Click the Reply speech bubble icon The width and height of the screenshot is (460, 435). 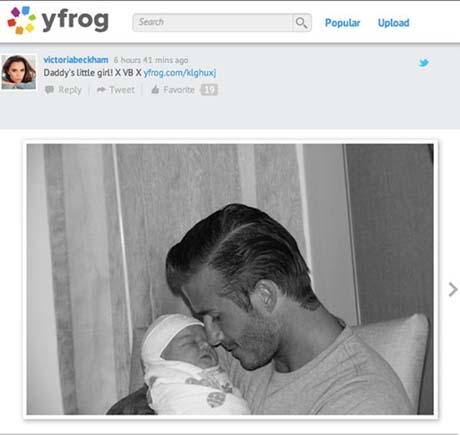pyautogui.click(x=49, y=90)
